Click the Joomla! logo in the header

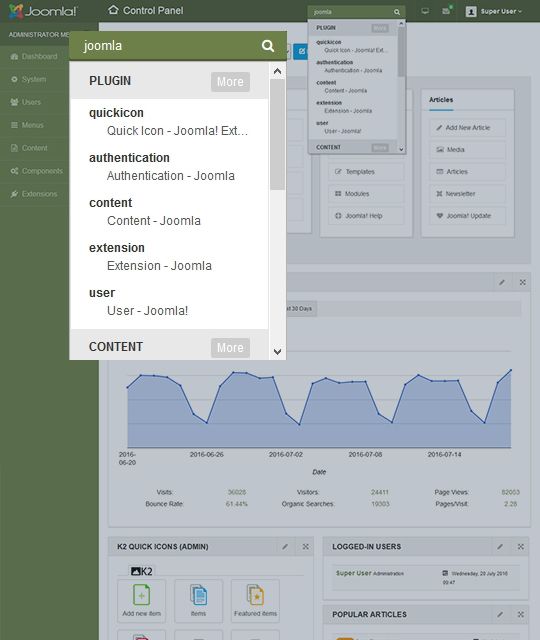[x=42, y=11]
